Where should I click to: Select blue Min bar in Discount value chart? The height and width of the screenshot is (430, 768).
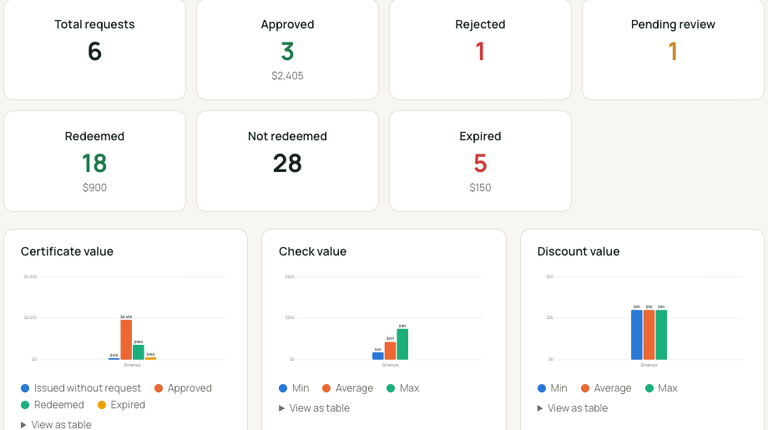[637, 334]
